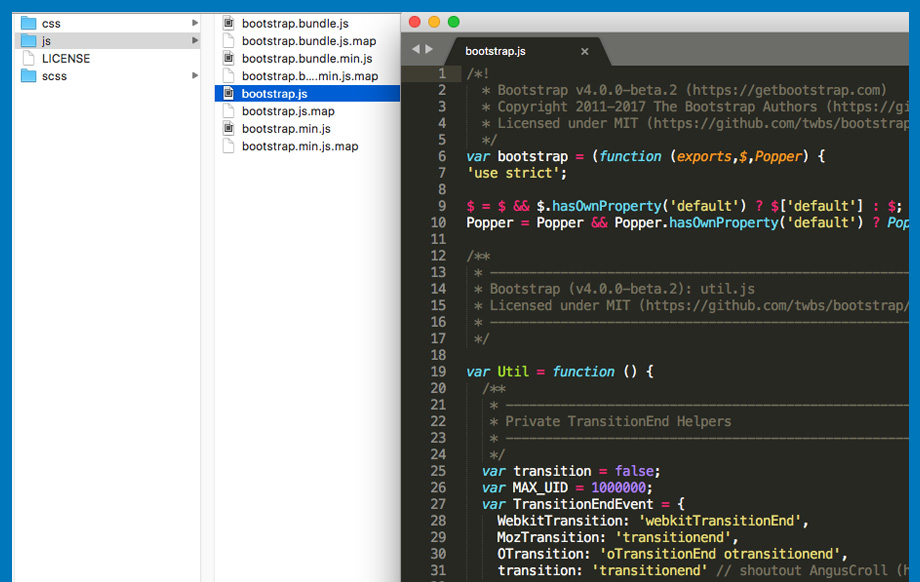Click the bootstrap.min.js file icon
The image size is (920, 582).
229,128
